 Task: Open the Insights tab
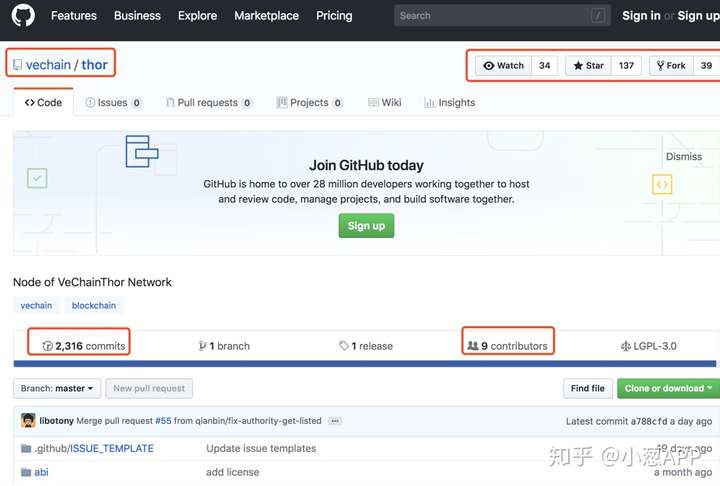pyautogui.click(x=450, y=102)
